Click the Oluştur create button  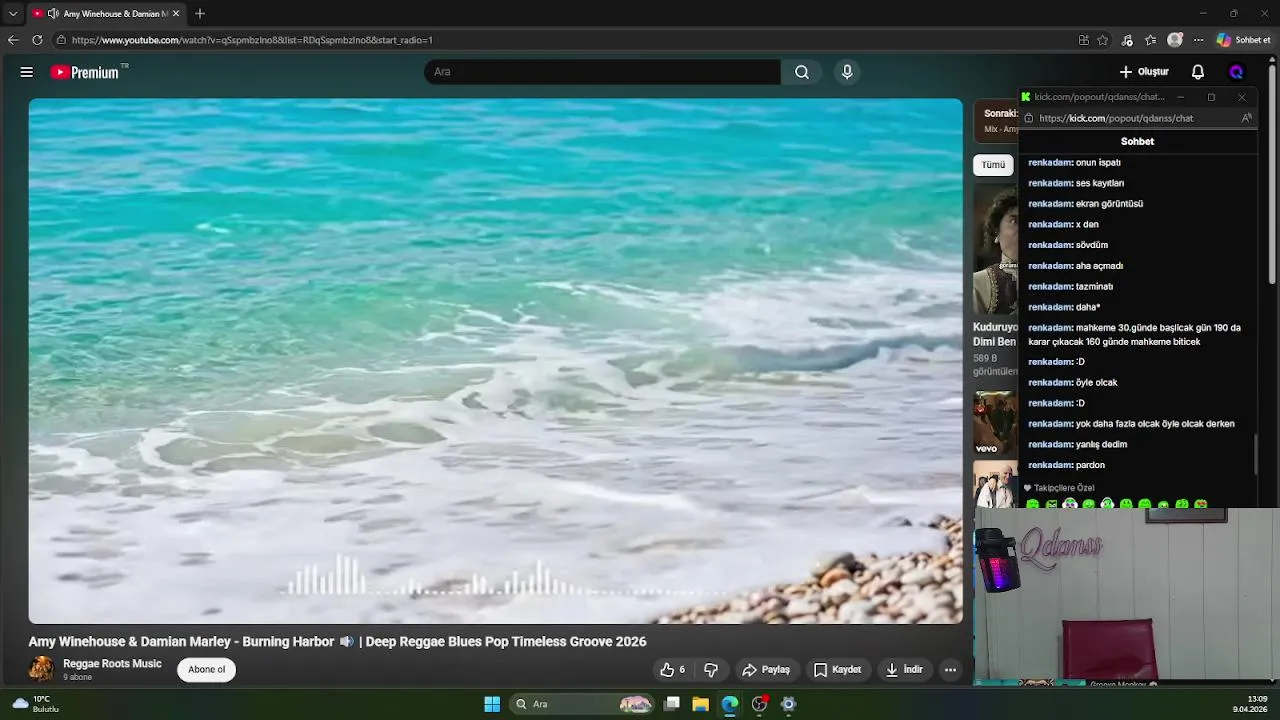1144,72
